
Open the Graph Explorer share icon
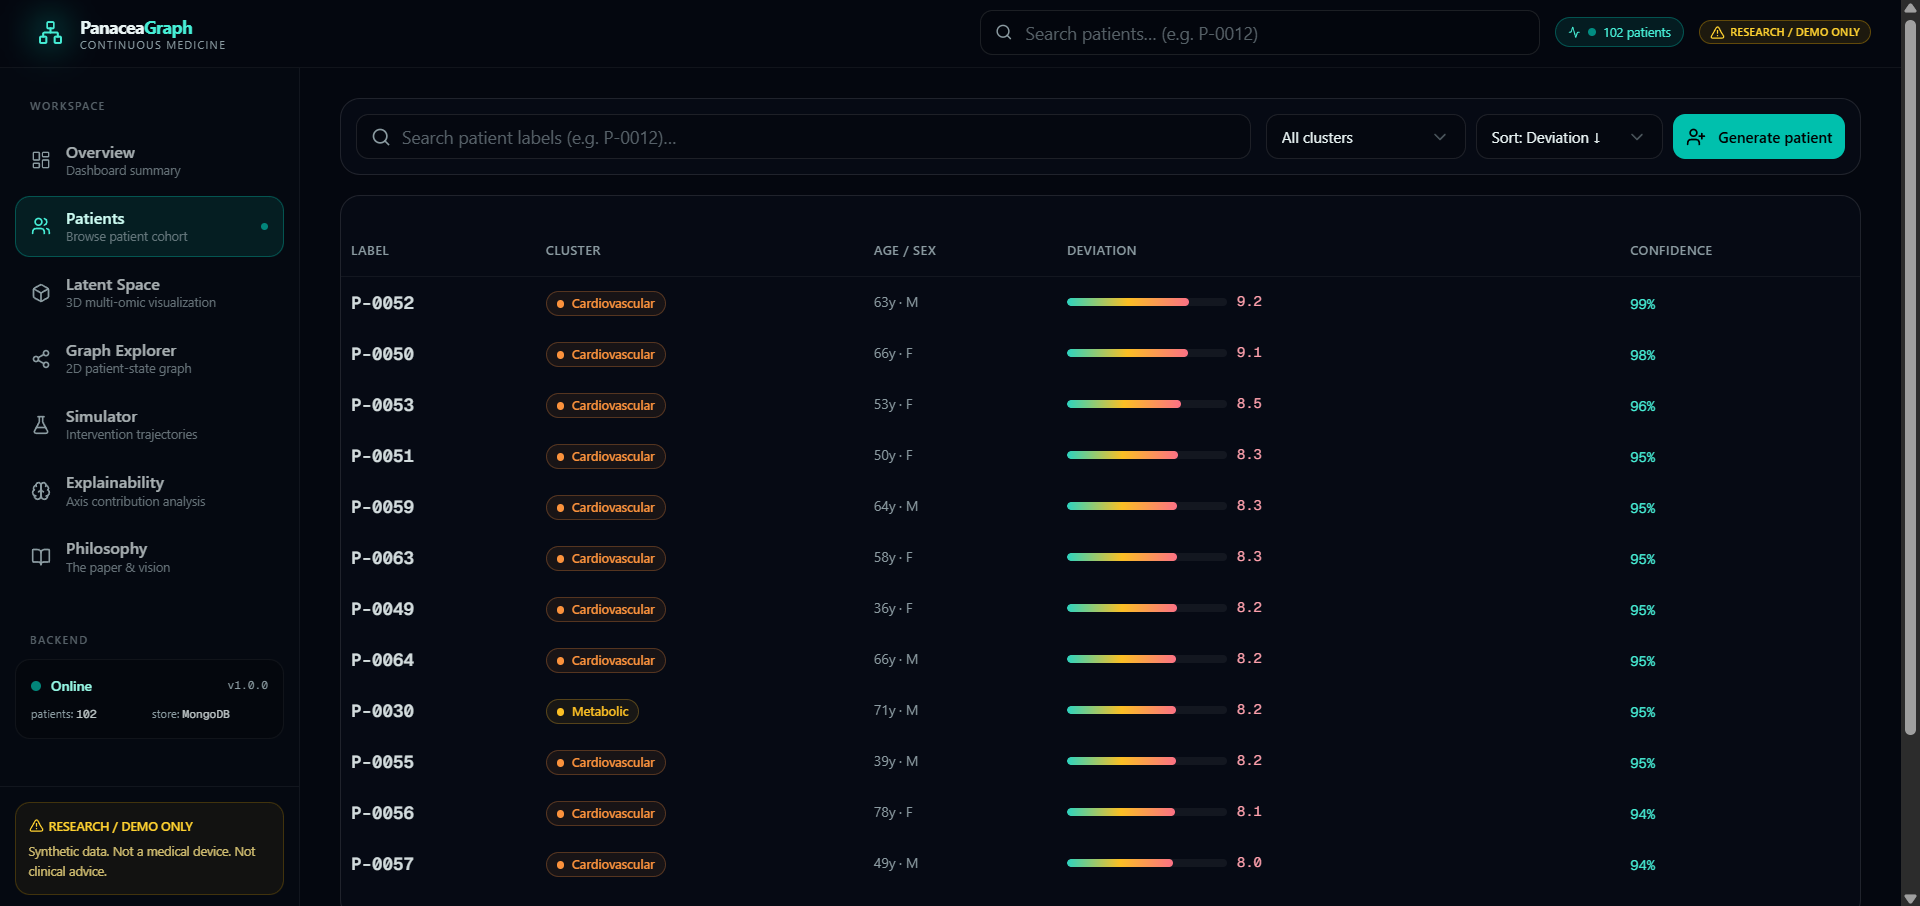tap(41, 359)
